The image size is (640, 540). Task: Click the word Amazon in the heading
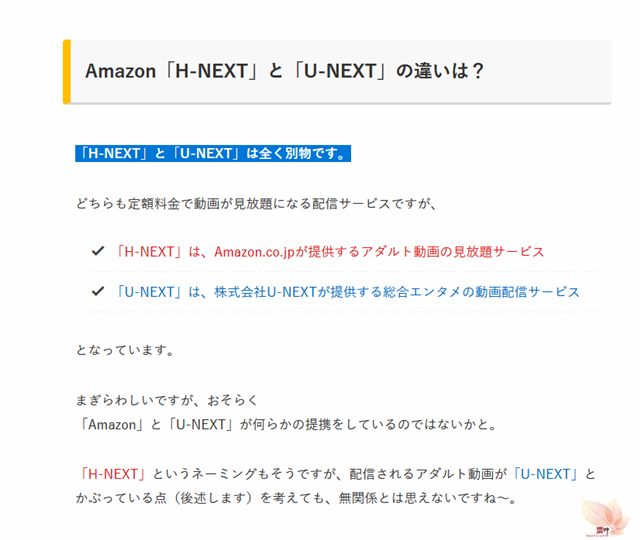120,71
